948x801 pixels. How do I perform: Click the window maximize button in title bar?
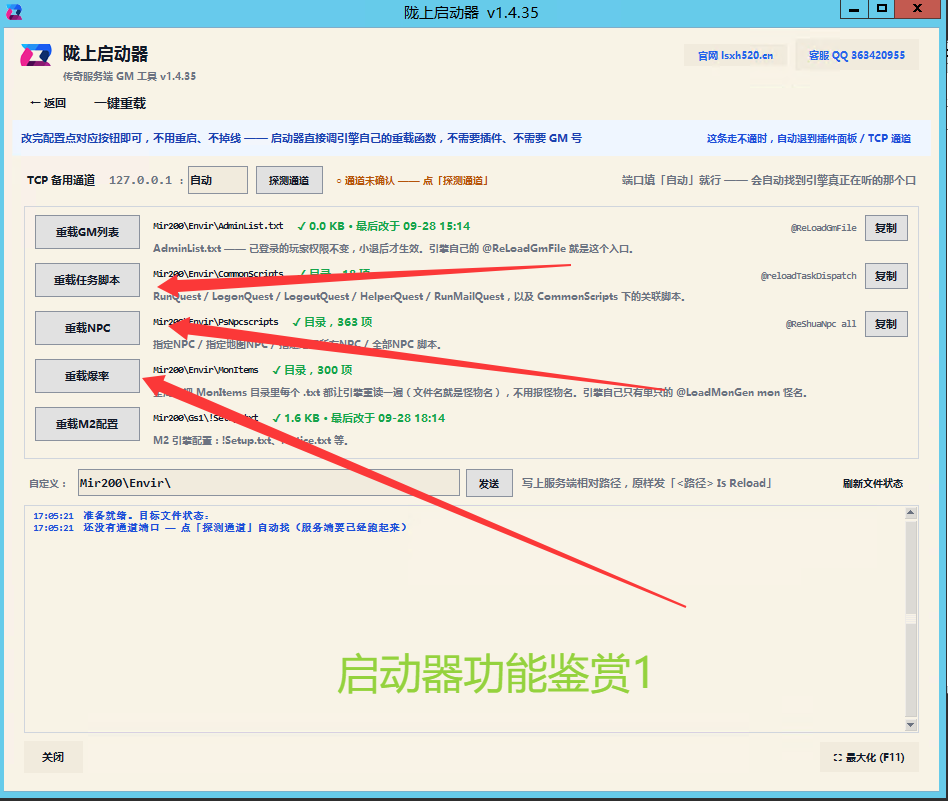tap(881, 9)
